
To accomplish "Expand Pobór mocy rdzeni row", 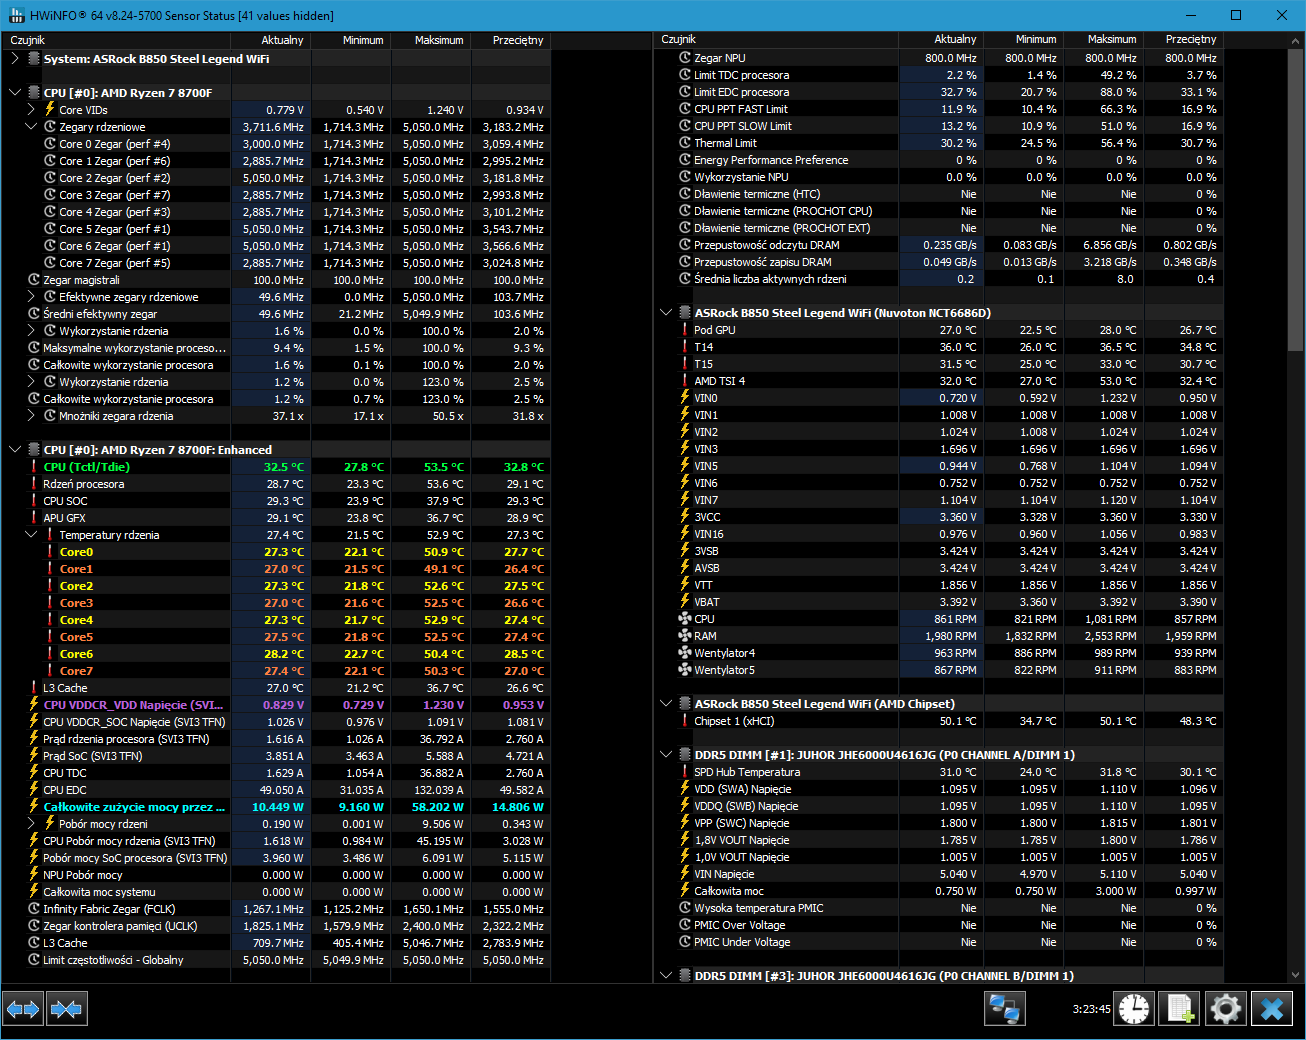I will (x=31, y=824).
